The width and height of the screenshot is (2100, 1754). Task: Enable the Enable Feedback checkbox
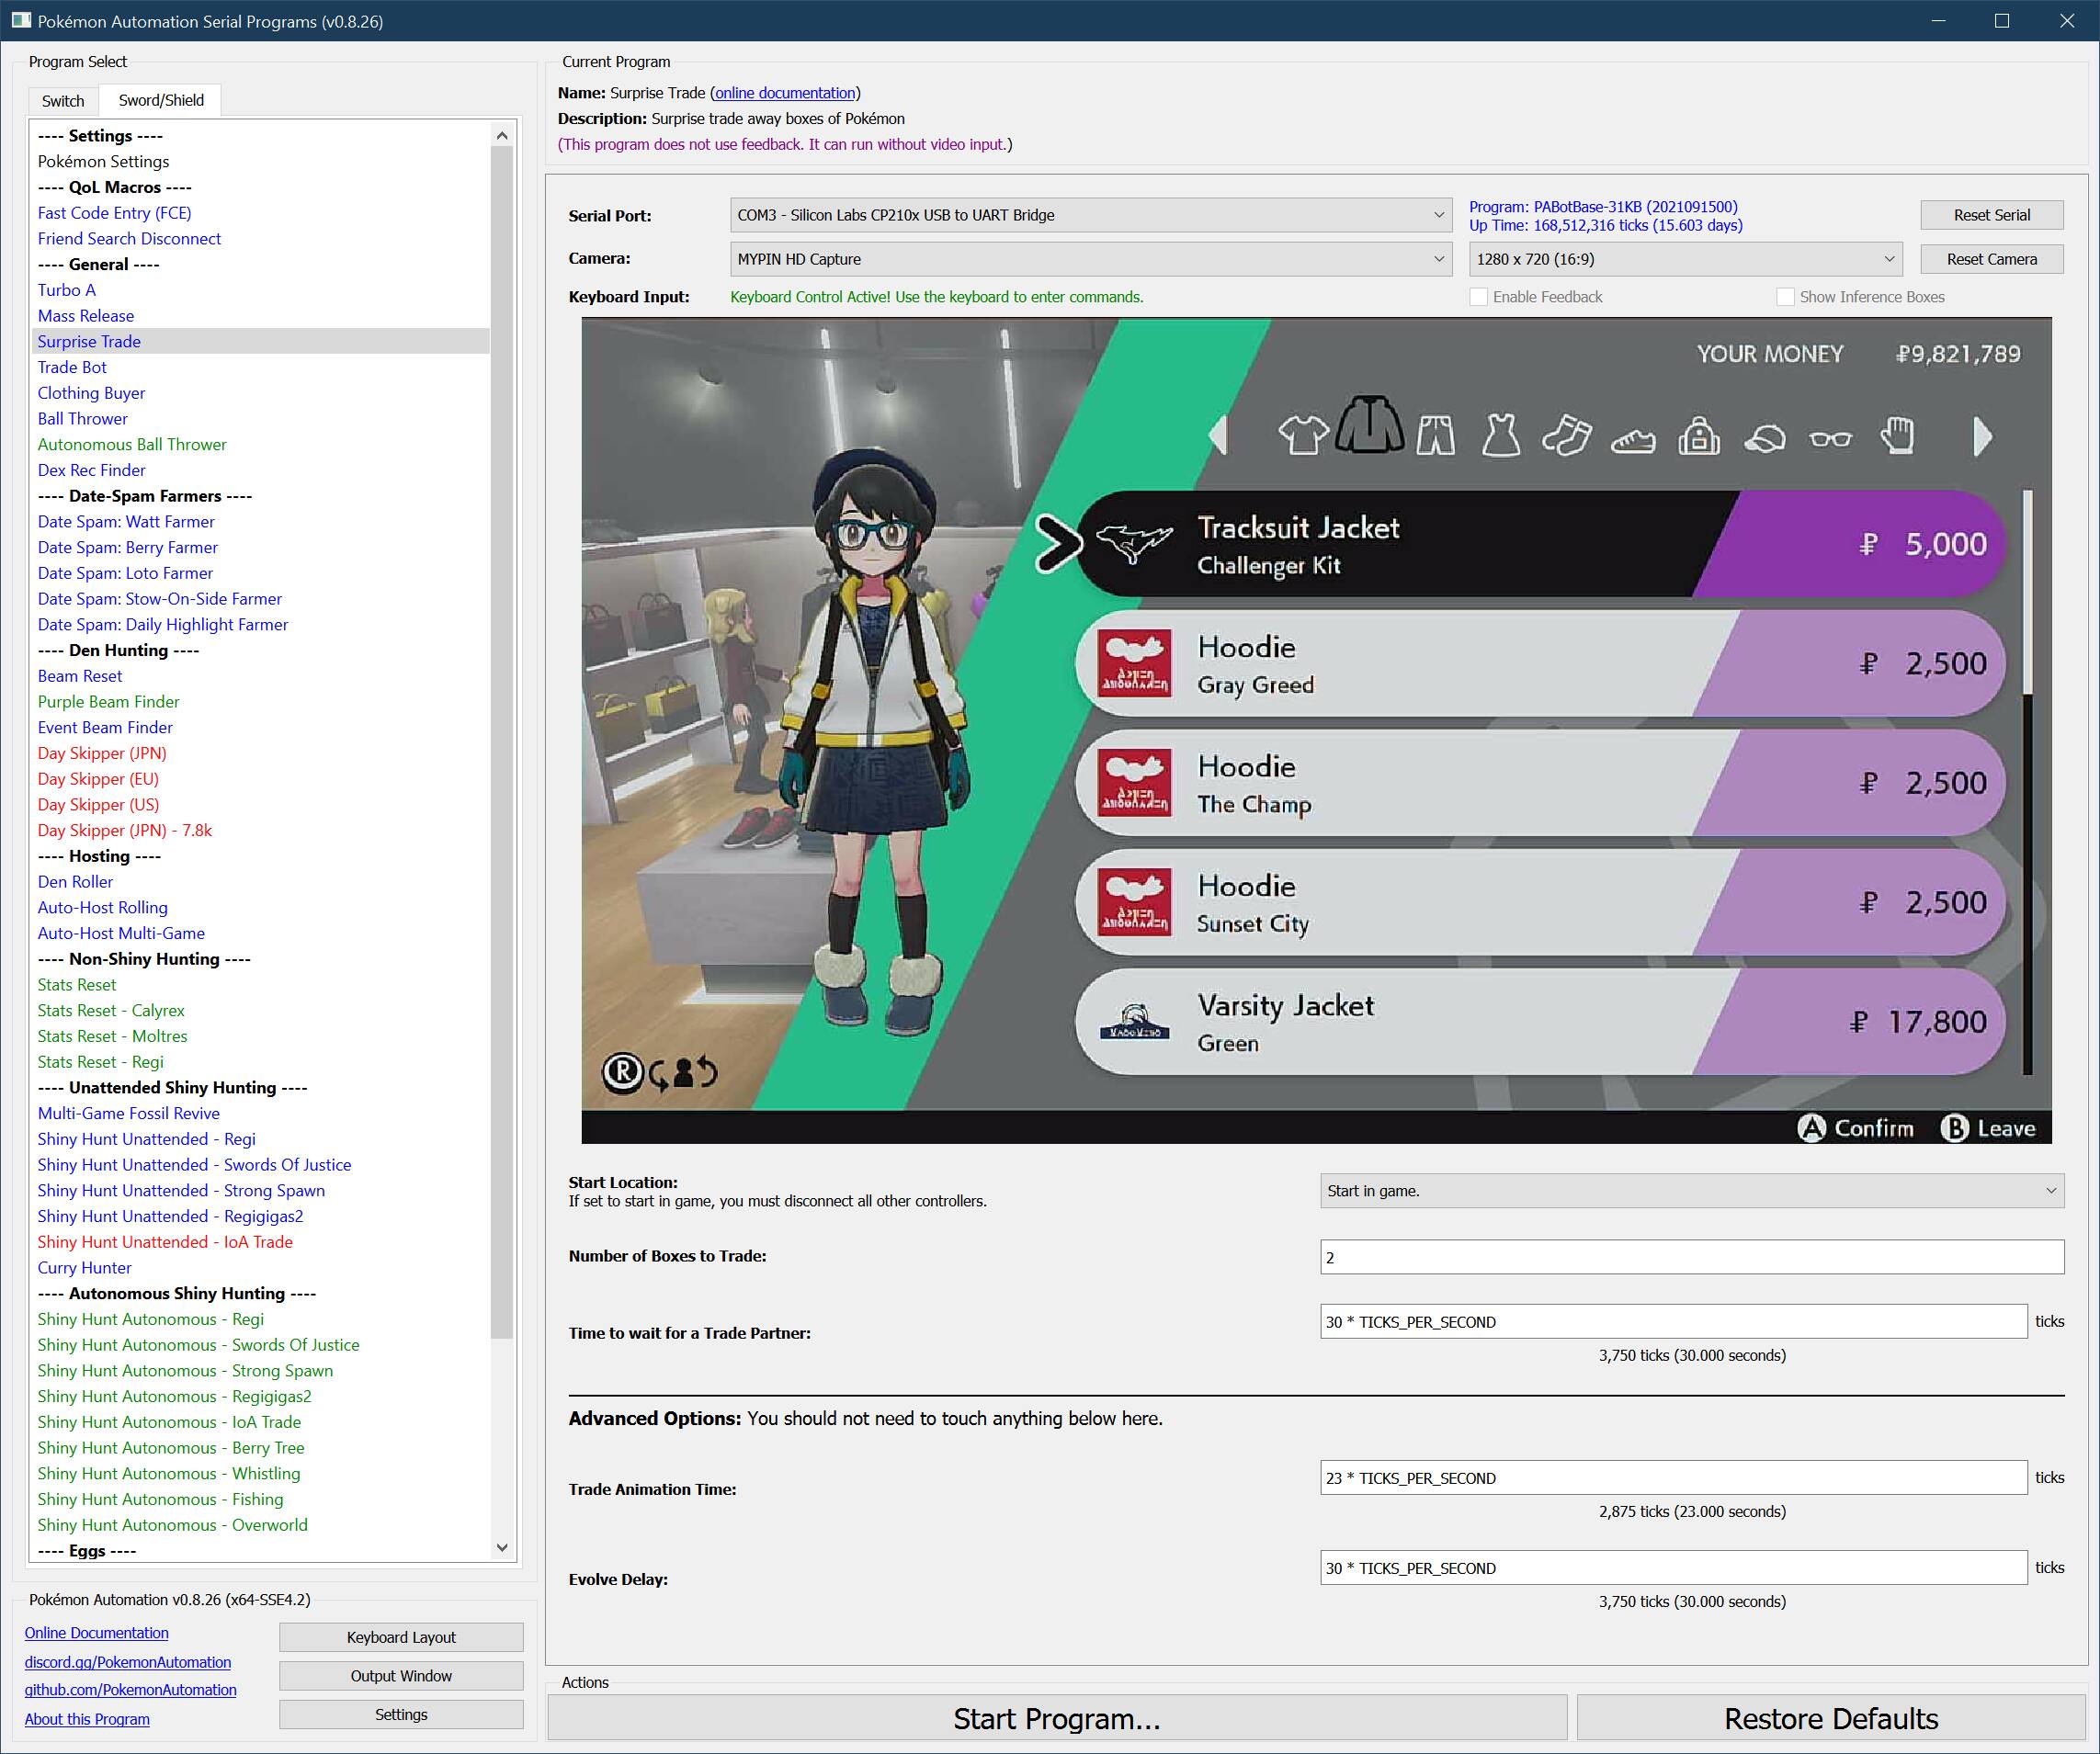coord(1478,297)
